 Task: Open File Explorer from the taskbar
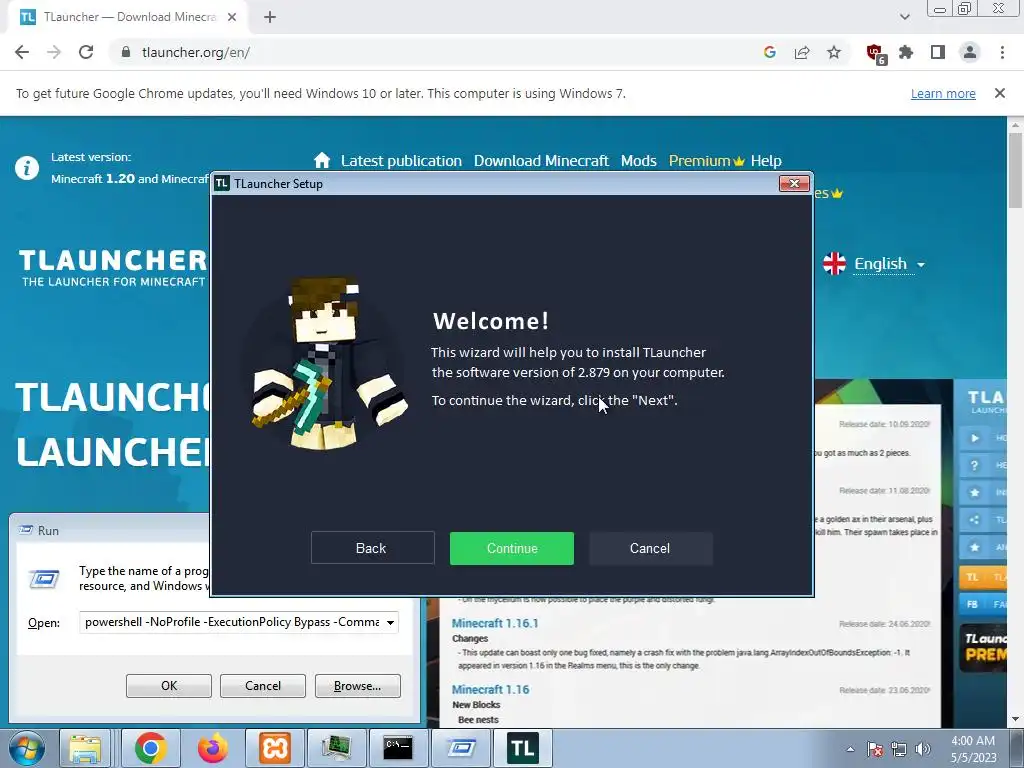pos(86,748)
